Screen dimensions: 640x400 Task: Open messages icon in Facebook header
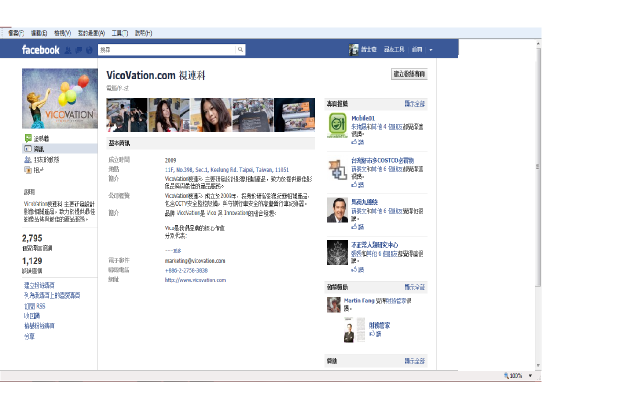[x=79, y=50]
